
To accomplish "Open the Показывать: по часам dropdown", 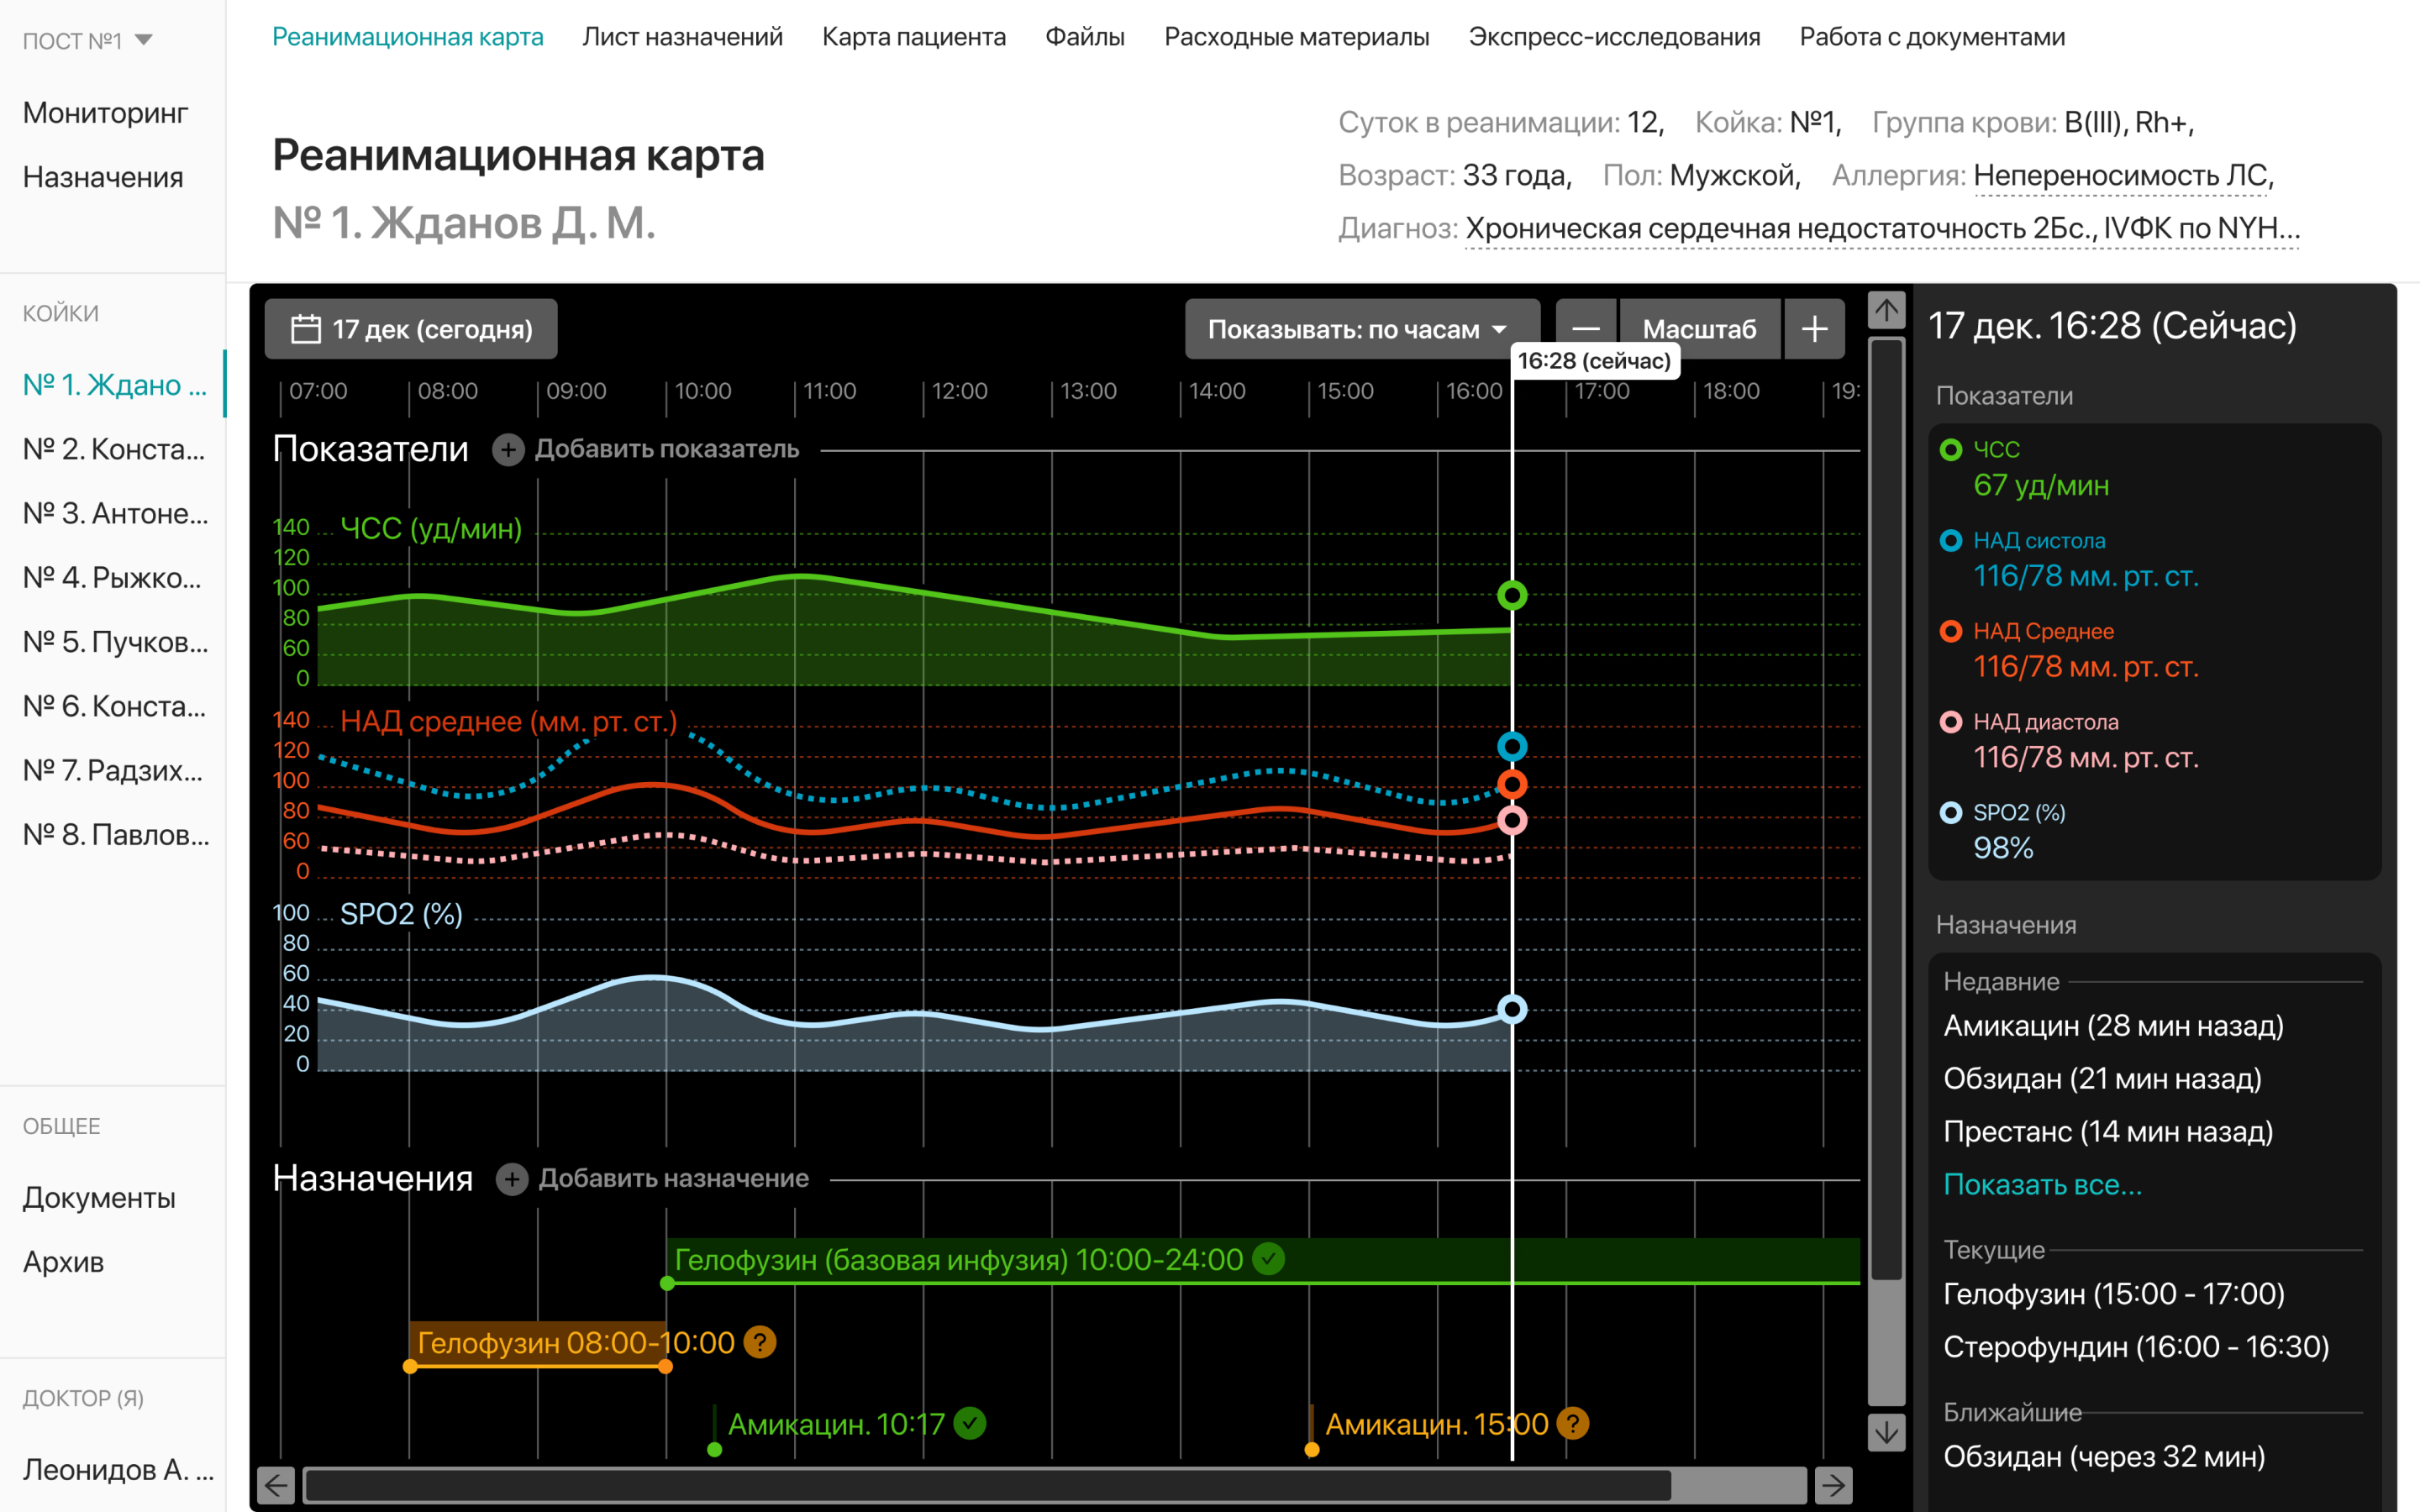I will 1360,329.
